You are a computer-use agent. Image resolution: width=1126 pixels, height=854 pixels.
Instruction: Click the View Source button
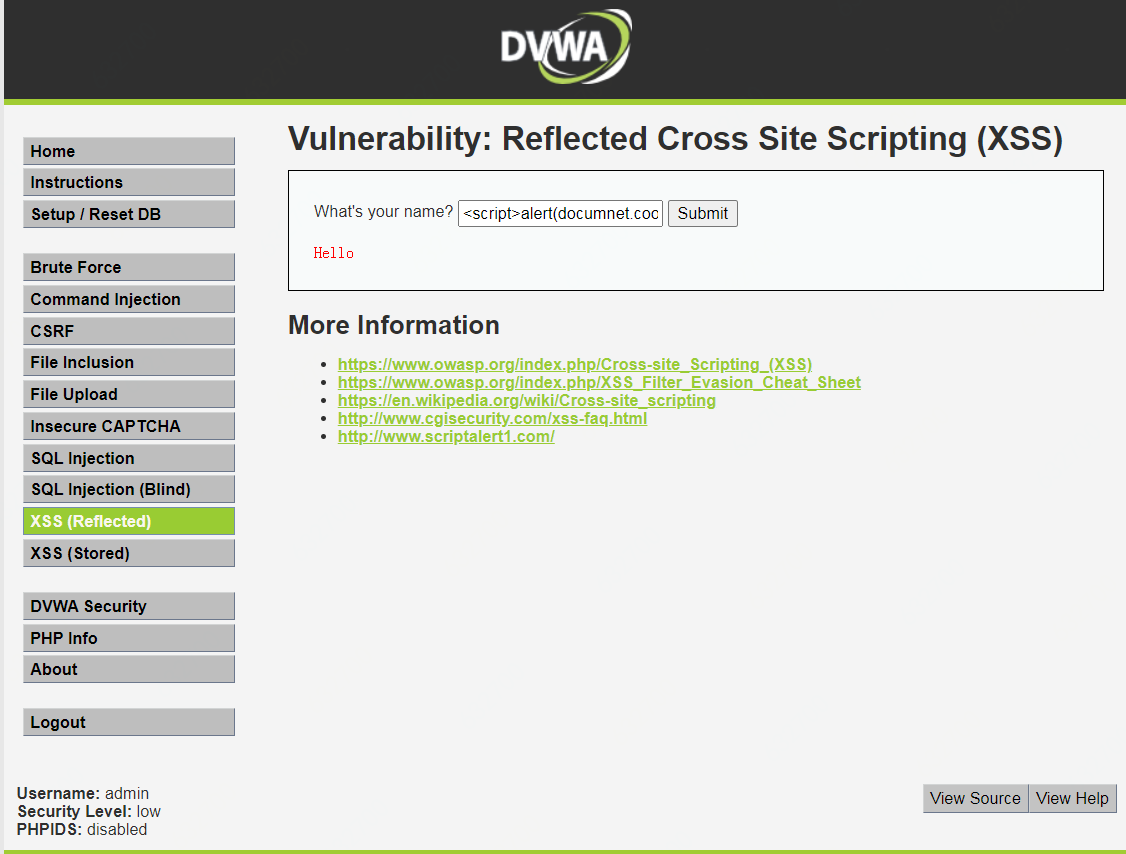click(975, 798)
